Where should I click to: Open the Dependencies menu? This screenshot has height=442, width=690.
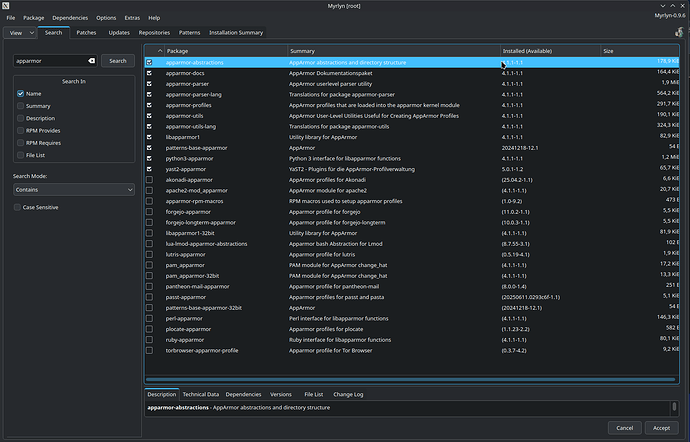(x=70, y=18)
